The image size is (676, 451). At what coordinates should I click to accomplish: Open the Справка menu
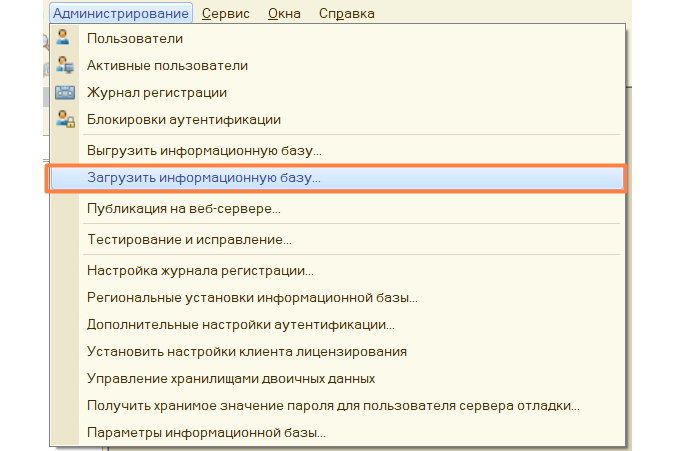point(347,13)
